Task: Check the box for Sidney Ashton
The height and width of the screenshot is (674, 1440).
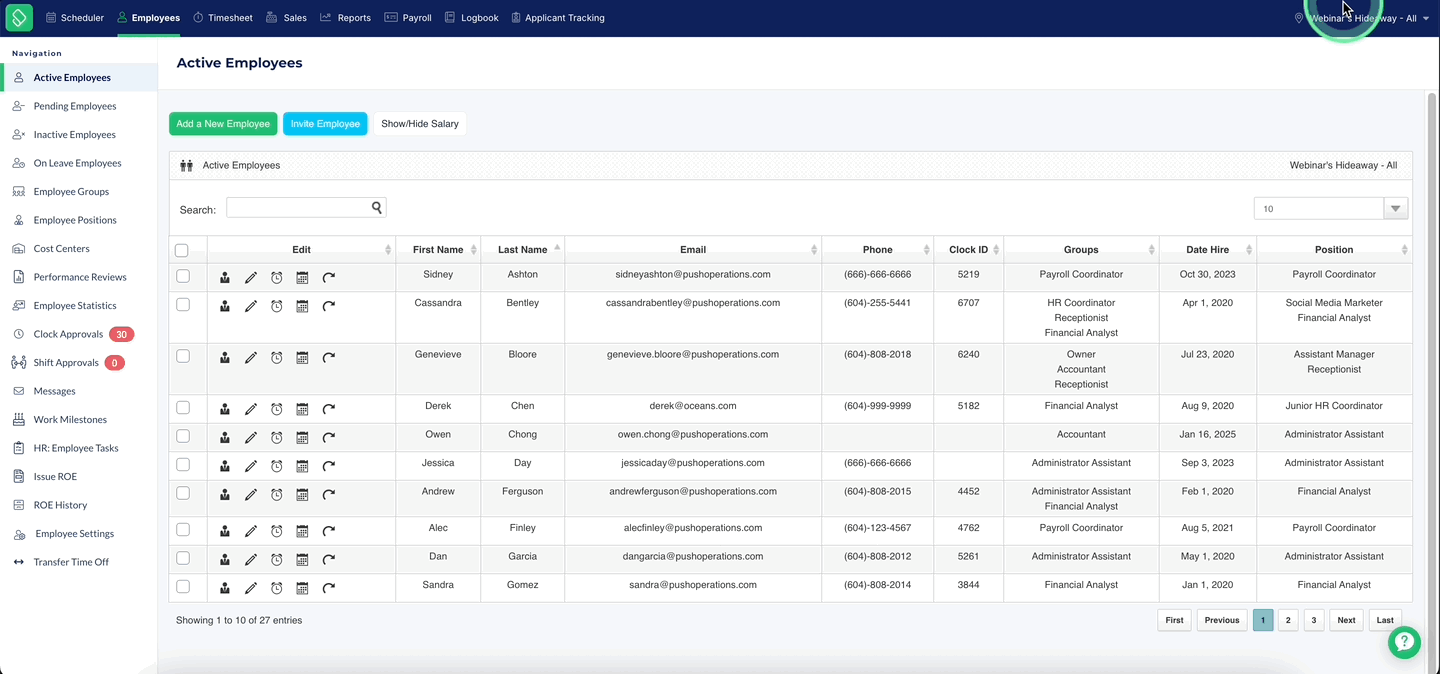Action: coord(183,276)
